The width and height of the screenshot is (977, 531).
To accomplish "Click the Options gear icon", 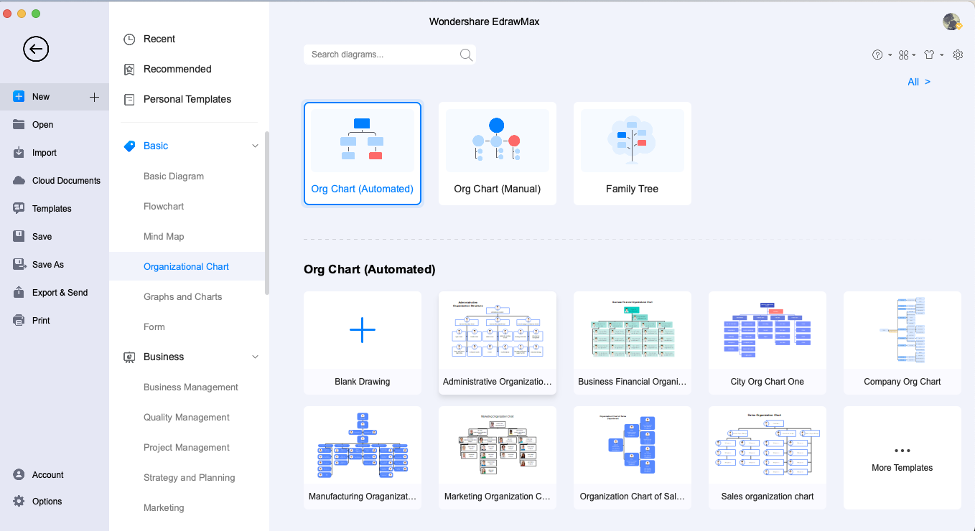I will click(19, 501).
